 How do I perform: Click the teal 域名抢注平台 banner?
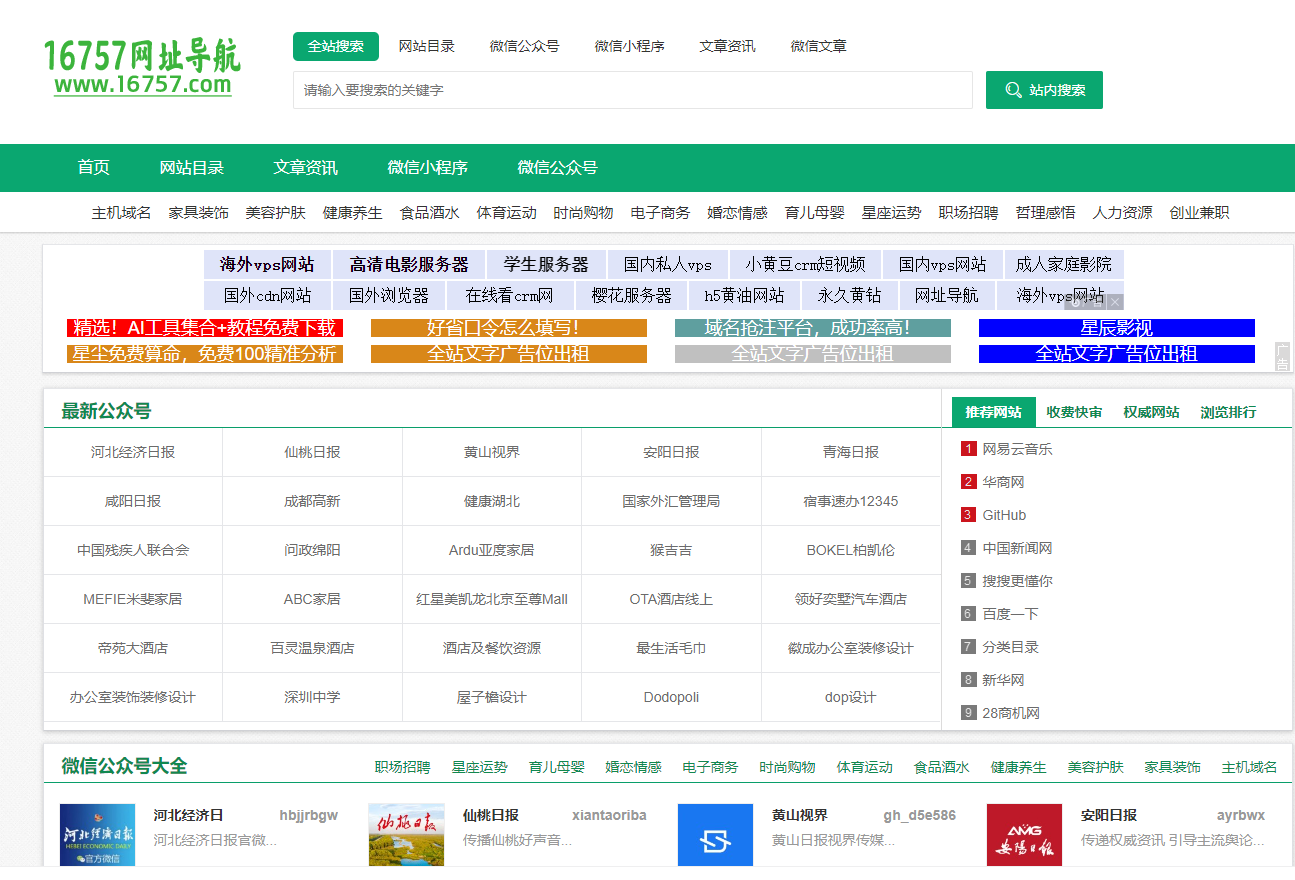click(813, 328)
